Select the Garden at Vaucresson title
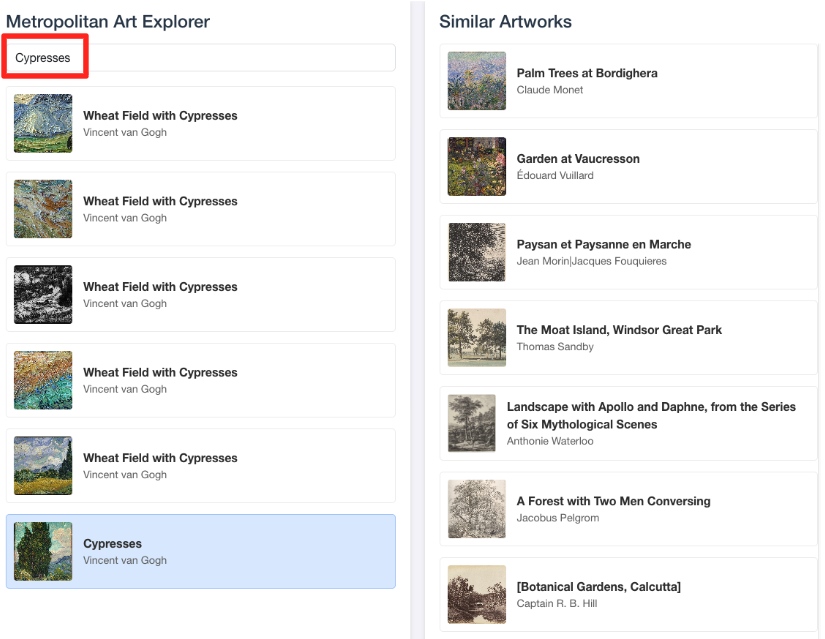The height and width of the screenshot is (639, 825). point(578,159)
